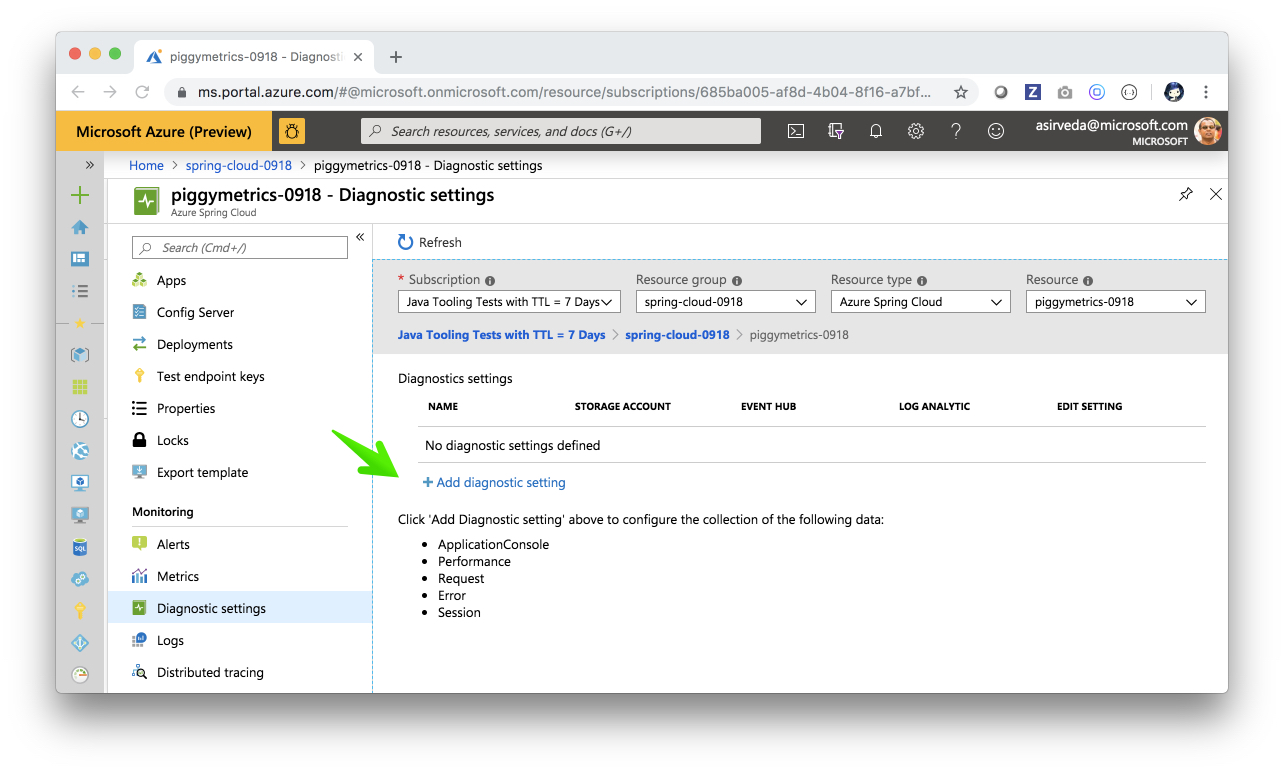Click the Refresh button
Image resolution: width=1284 pixels, height=773 pixels.
[x=430, y=242]
